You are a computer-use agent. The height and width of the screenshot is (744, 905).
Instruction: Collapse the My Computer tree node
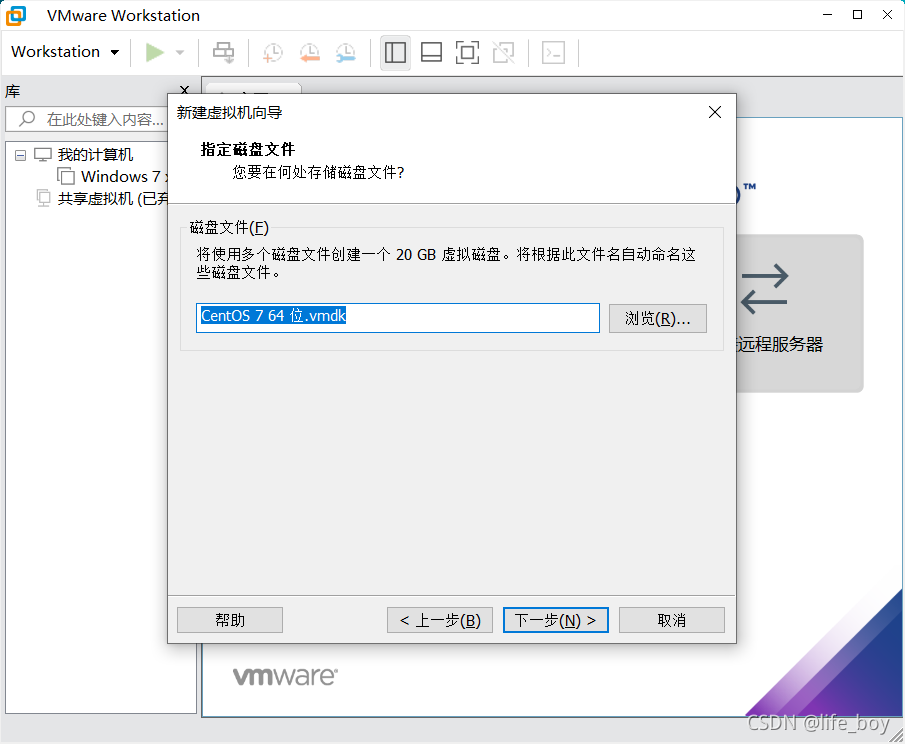click(x=20, y=155)
